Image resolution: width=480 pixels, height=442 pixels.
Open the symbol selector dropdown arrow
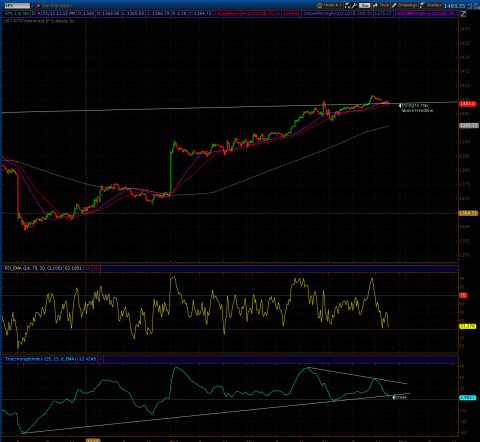click(33, 6)
